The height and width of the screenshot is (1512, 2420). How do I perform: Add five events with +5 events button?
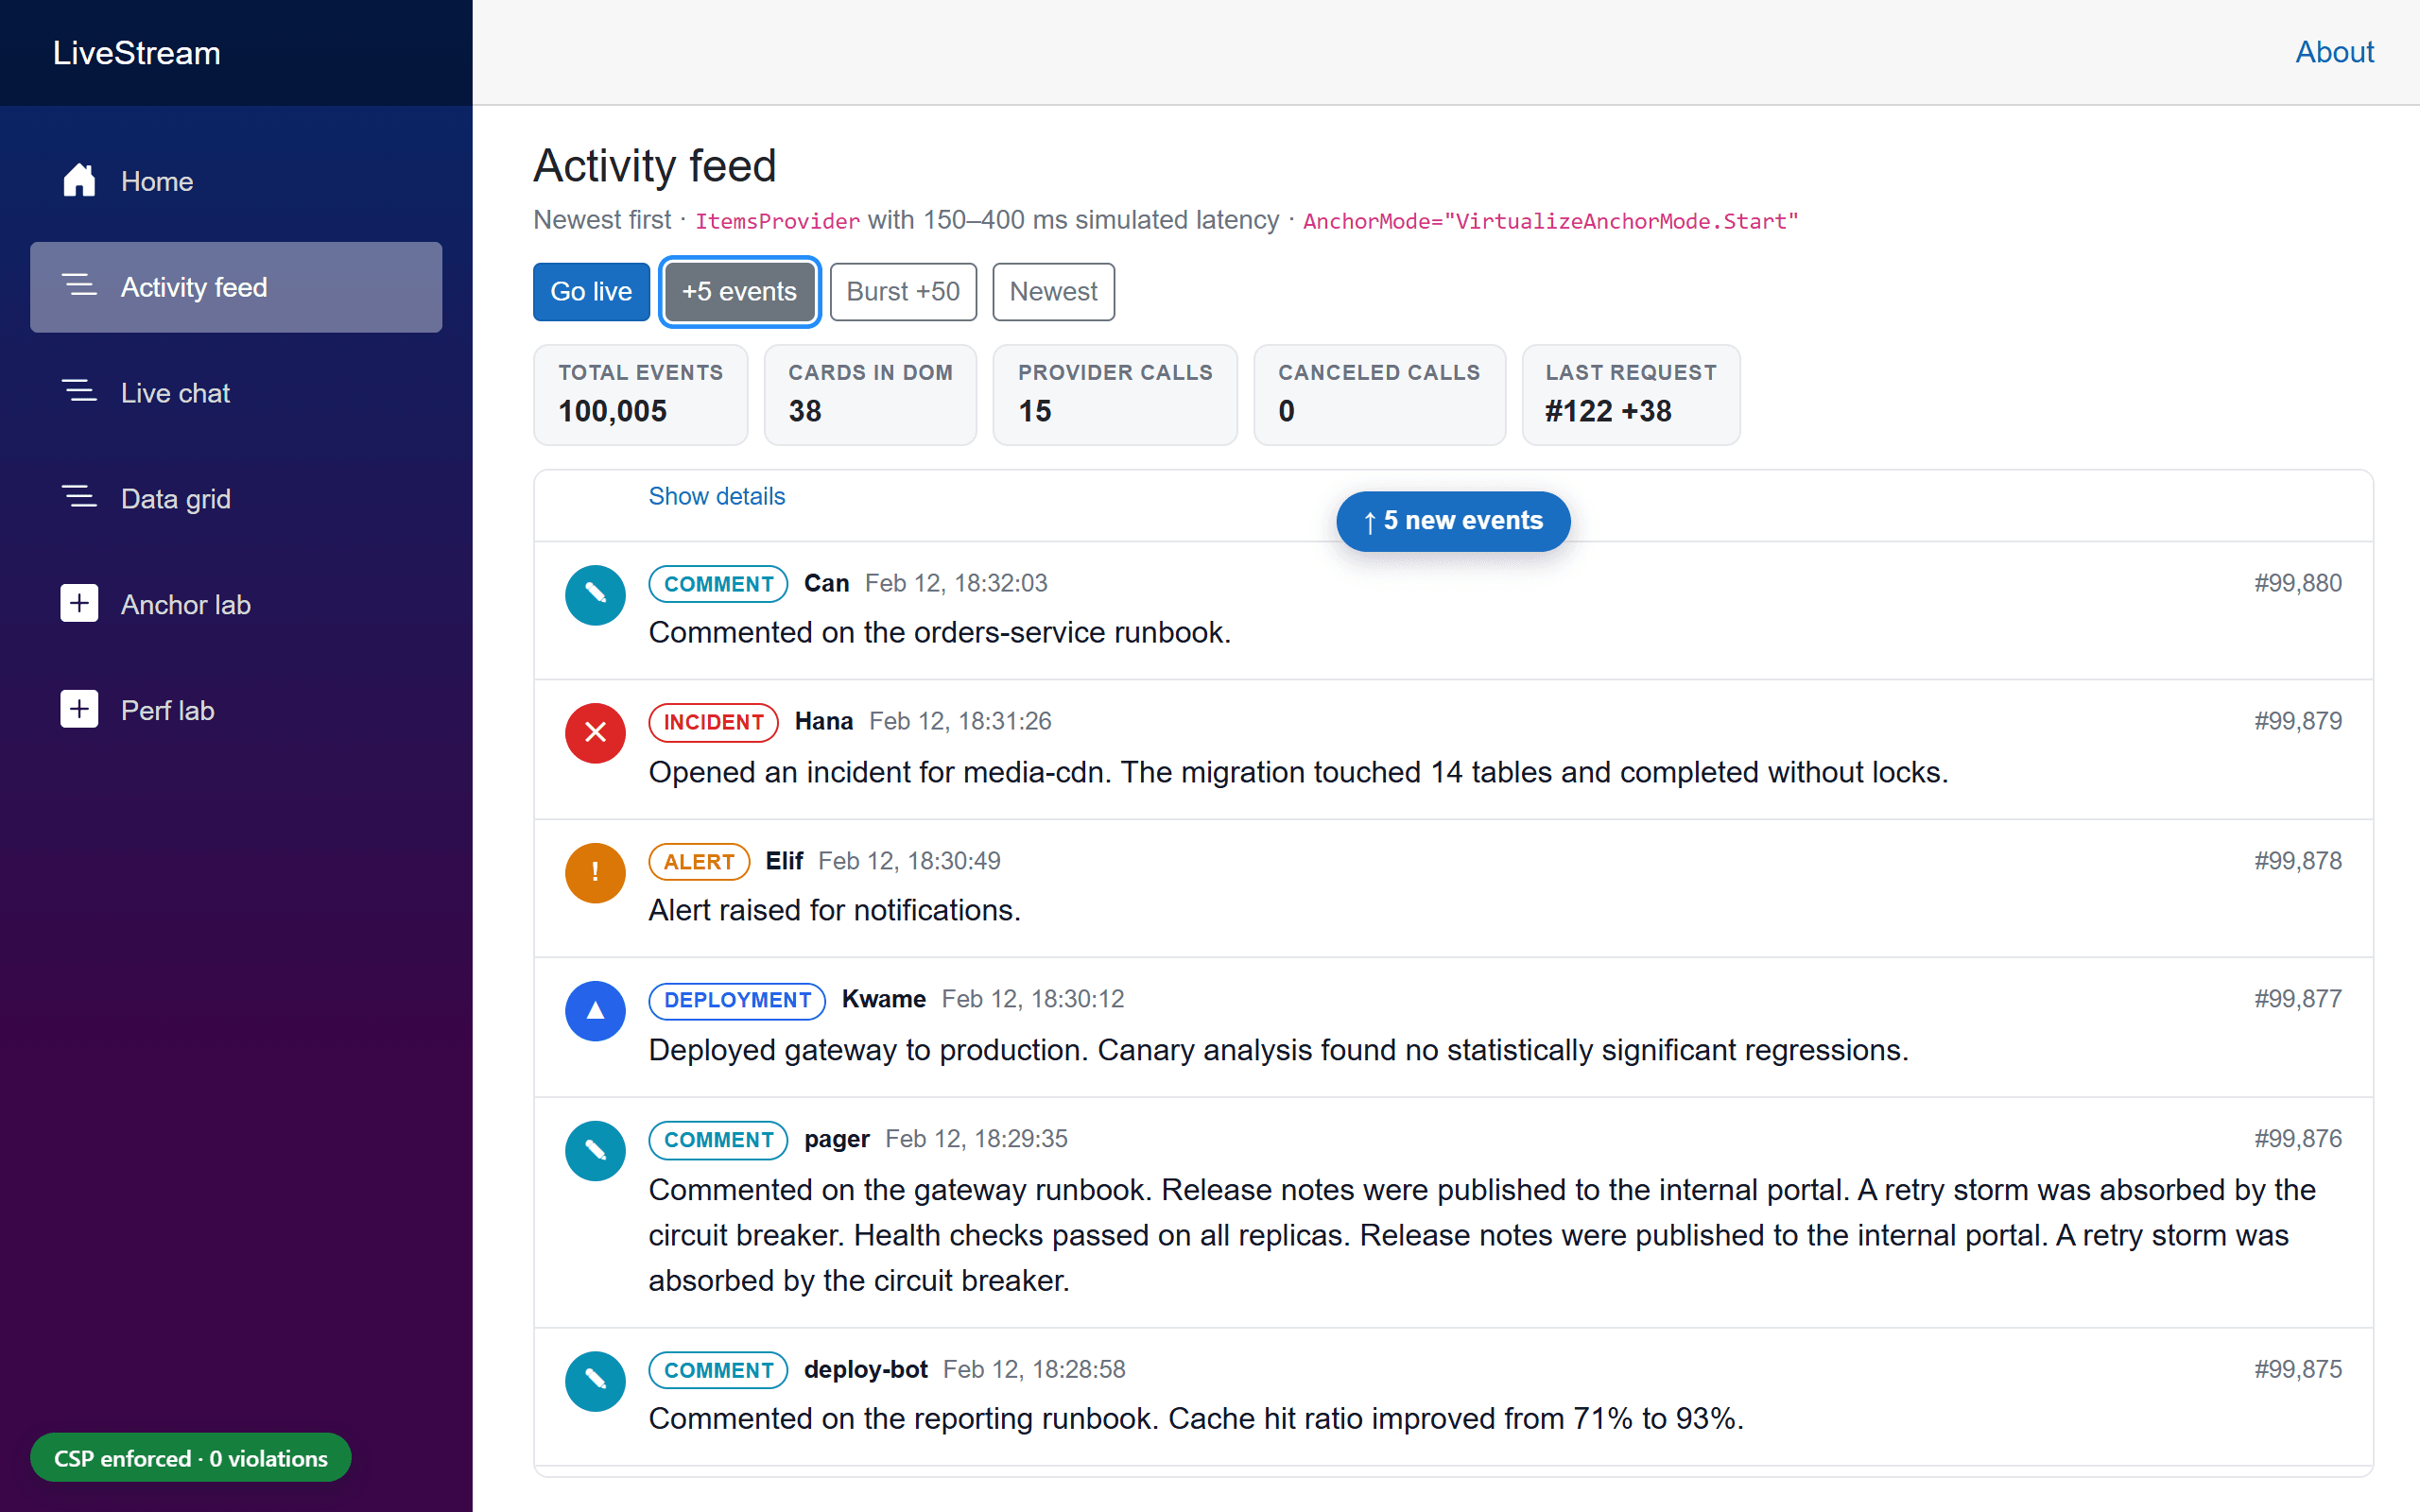tap(739, 291)
